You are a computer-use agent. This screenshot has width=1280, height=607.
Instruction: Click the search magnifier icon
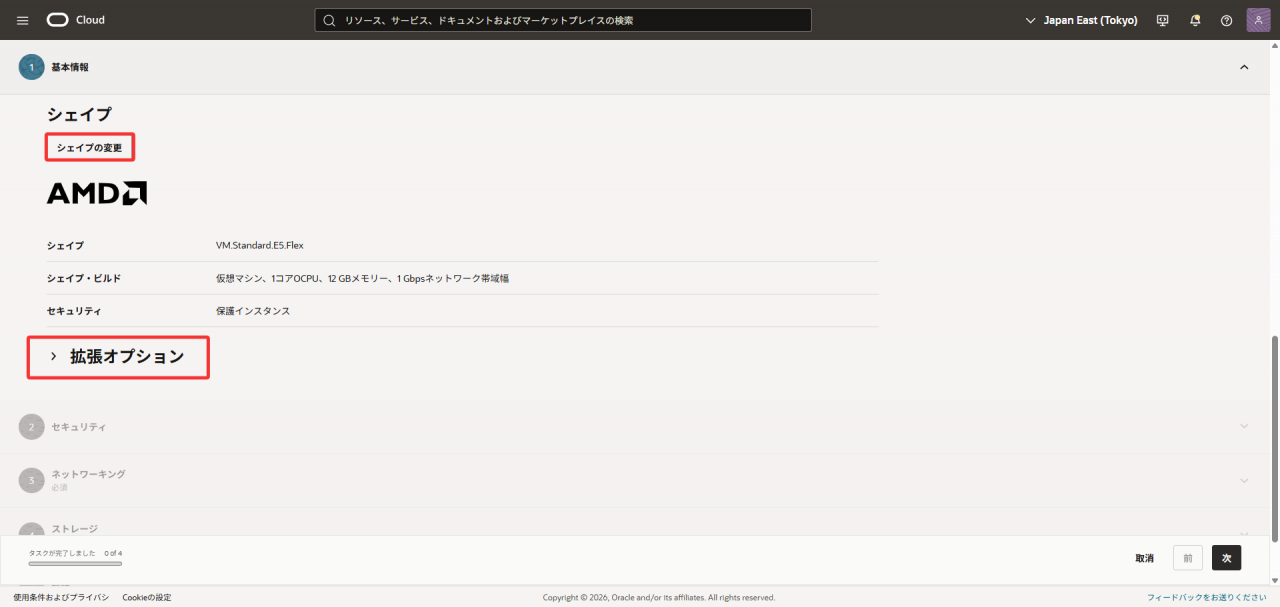(x=328, y=20)
